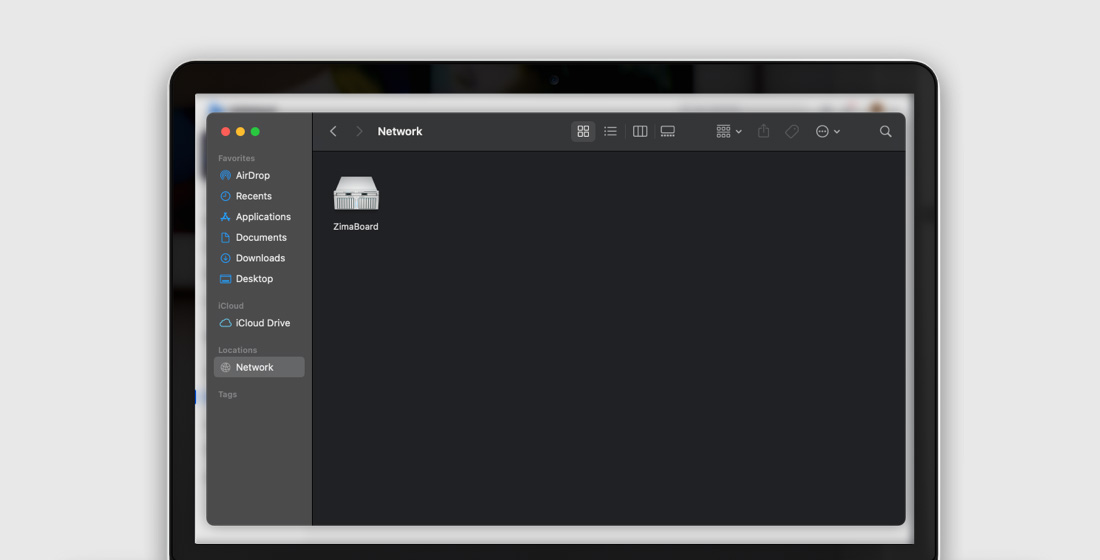The height and width of the screenshot is (560, 1100).
Task: Open iCloud Drive in the sidebar
Action: point(259,323)
